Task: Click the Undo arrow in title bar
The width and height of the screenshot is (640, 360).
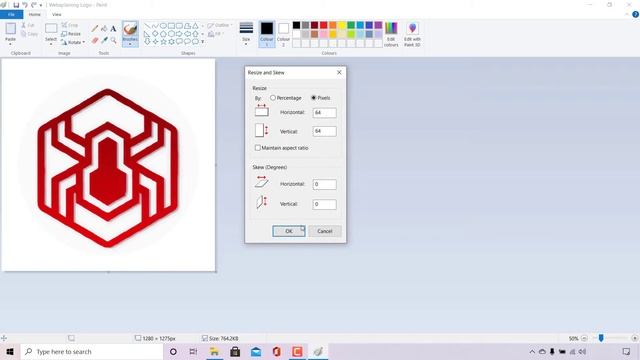Action: click(25, 5)
